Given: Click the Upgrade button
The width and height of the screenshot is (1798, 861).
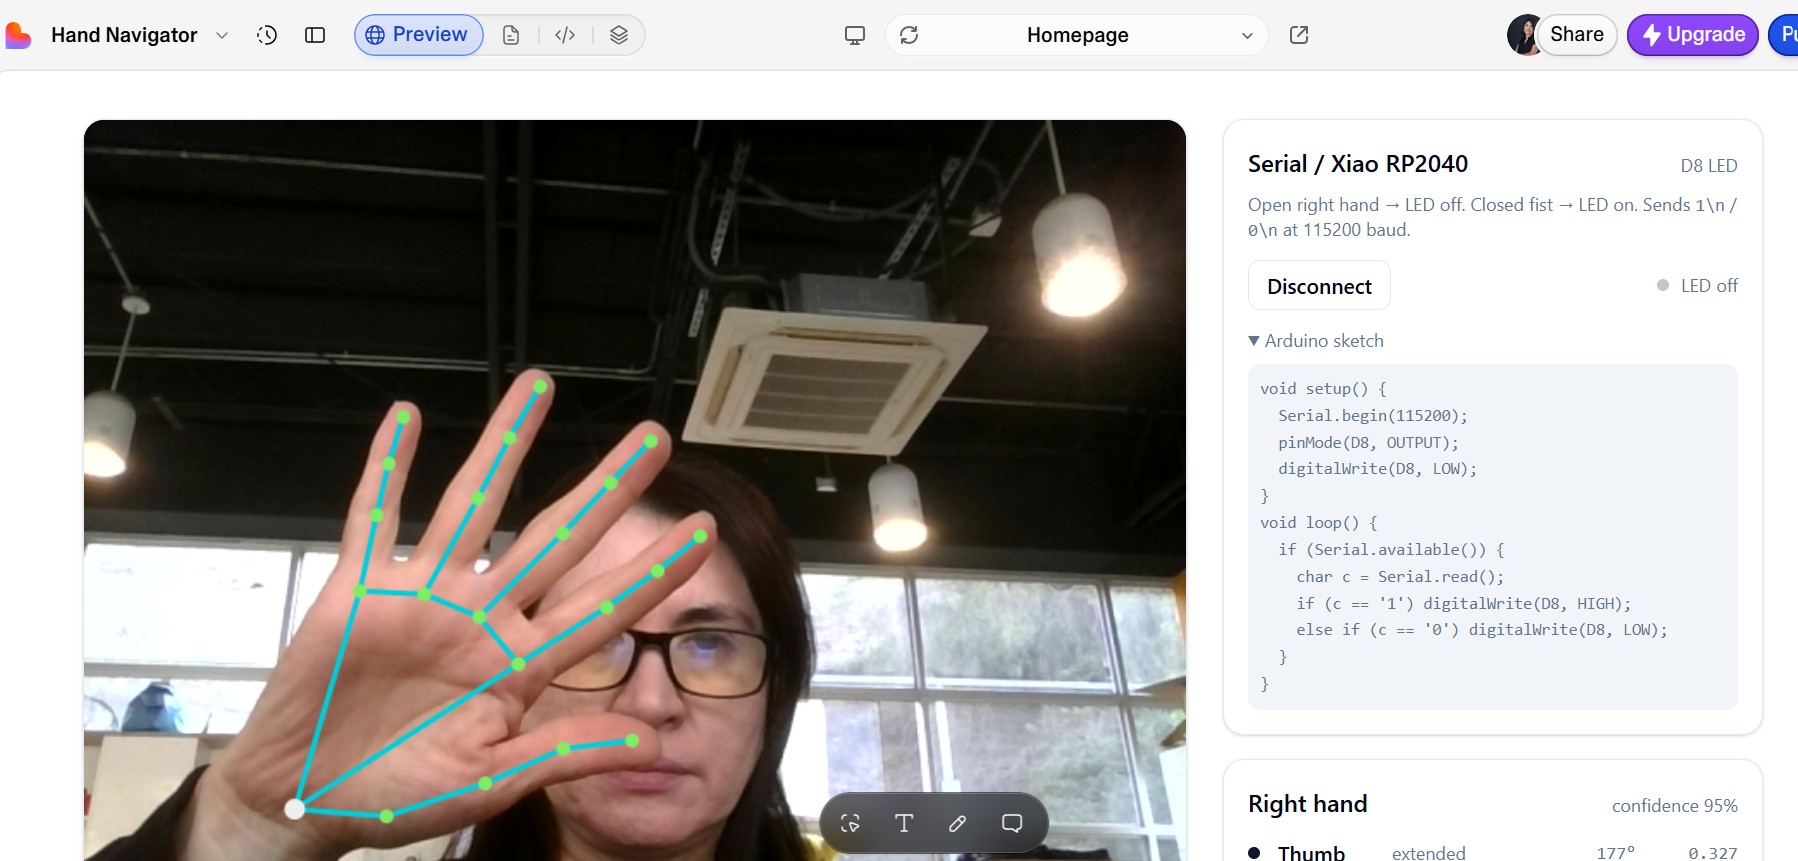Looking at the screenshot, I should pyautogui.click(x=1693, y=35).
